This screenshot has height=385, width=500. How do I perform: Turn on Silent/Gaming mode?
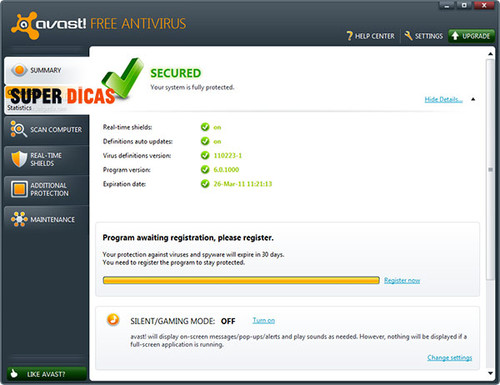click(264, 320)
